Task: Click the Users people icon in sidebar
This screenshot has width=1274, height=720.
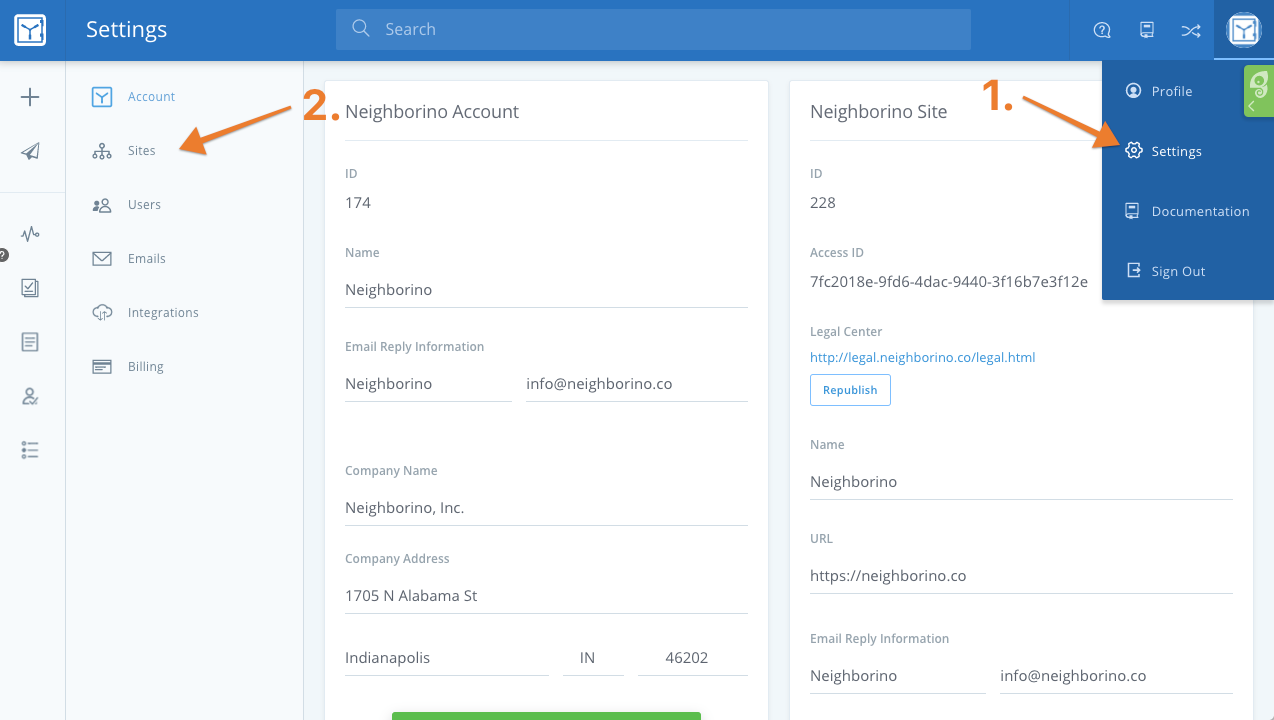Action: tap(102, 205)
